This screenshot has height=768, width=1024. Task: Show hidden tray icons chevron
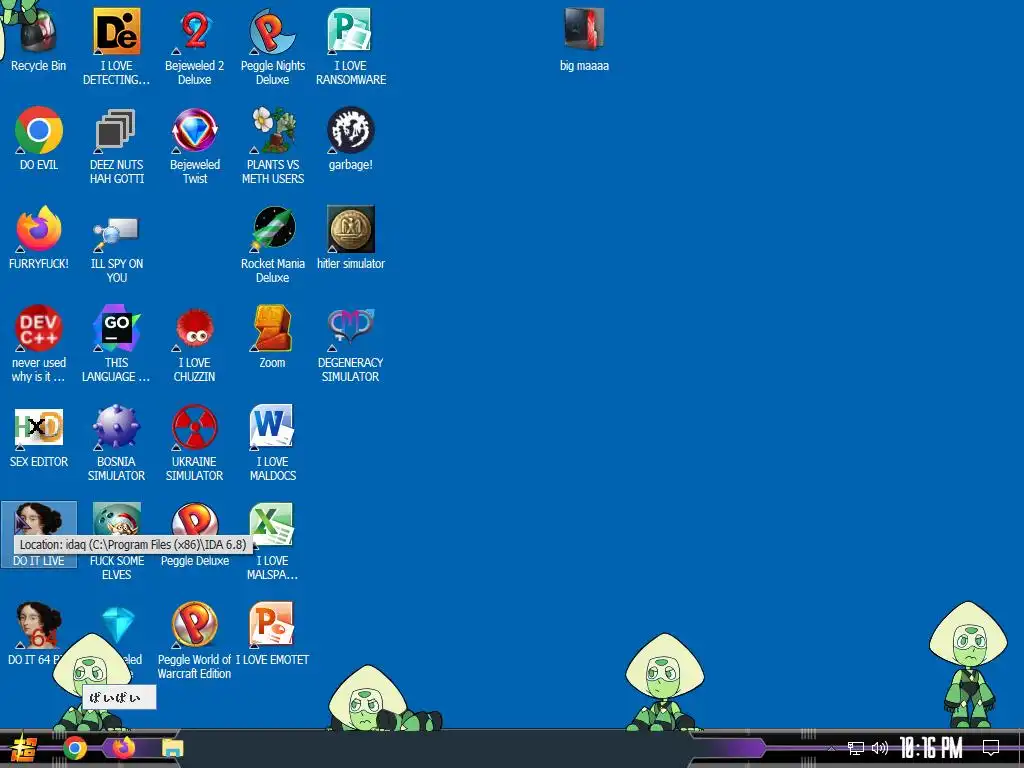pyautogui.click(x=831, y=748)
